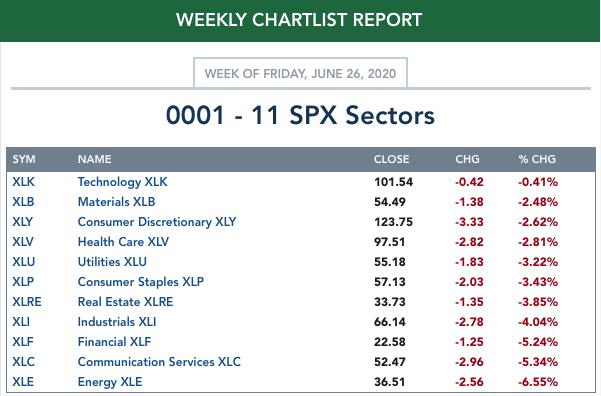Screen dimensions: 601x396
Task: Click the NAME column header
Action: pos(94,159)
